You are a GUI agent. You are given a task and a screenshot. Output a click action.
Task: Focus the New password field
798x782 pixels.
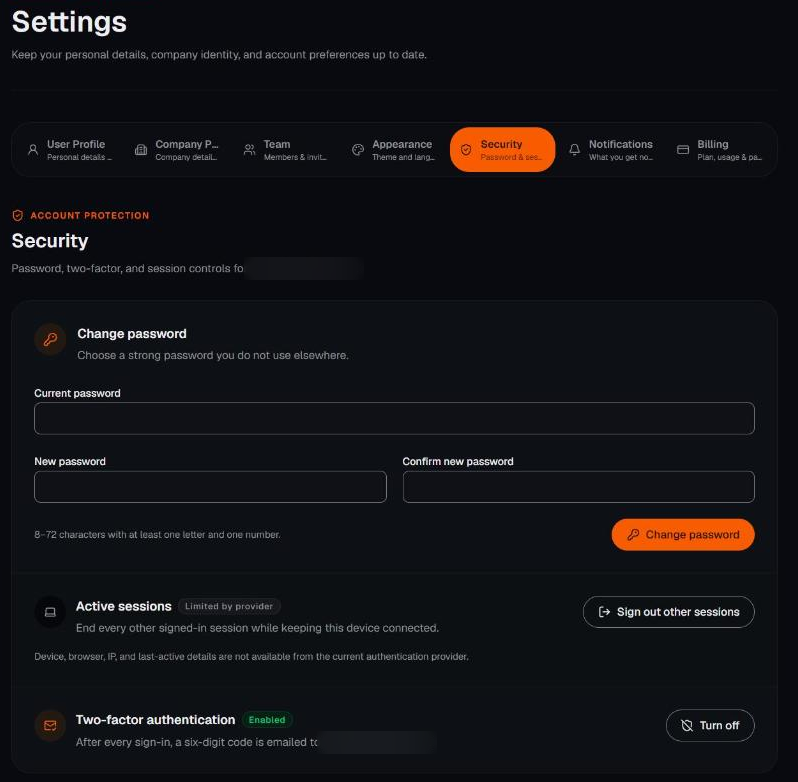pyautogui.click(x=210, y=487)
